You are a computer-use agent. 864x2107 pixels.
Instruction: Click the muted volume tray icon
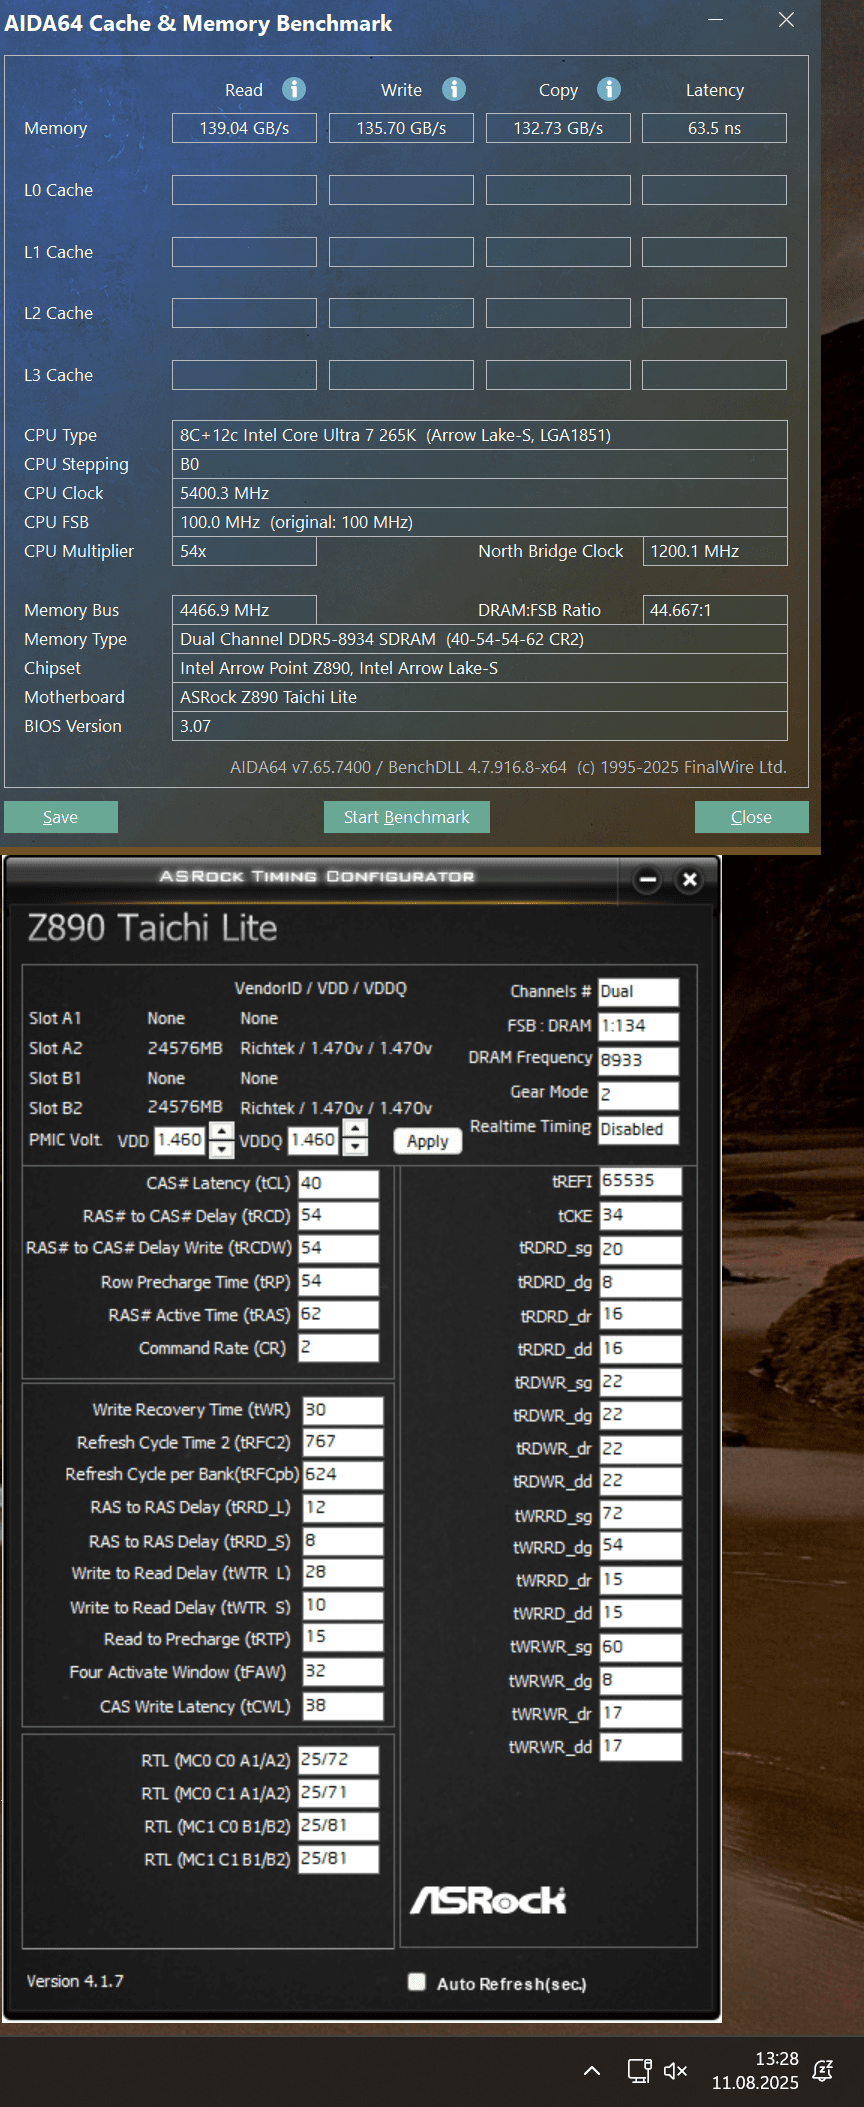coord(676,2070)
